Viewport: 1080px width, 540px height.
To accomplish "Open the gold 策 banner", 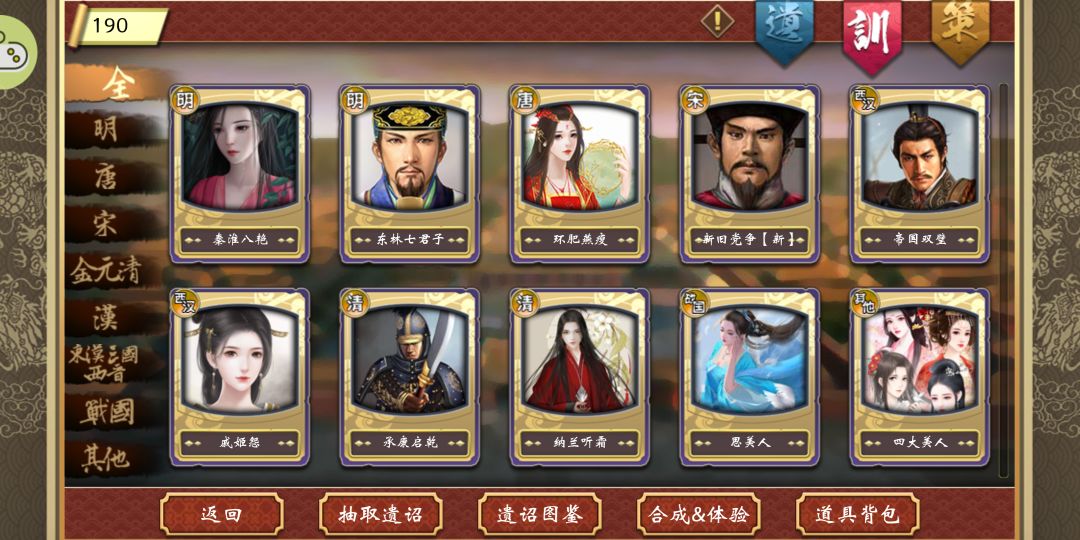I will pos(960,31).
